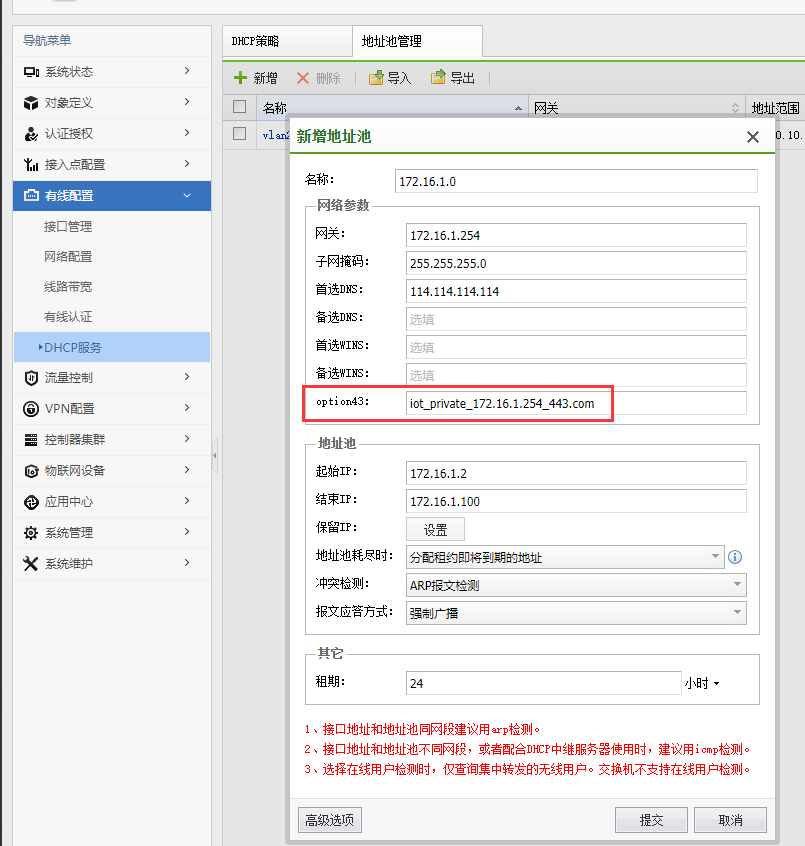
Task: Expand the 系统状态 menu chevron
Action: (187, 71)
